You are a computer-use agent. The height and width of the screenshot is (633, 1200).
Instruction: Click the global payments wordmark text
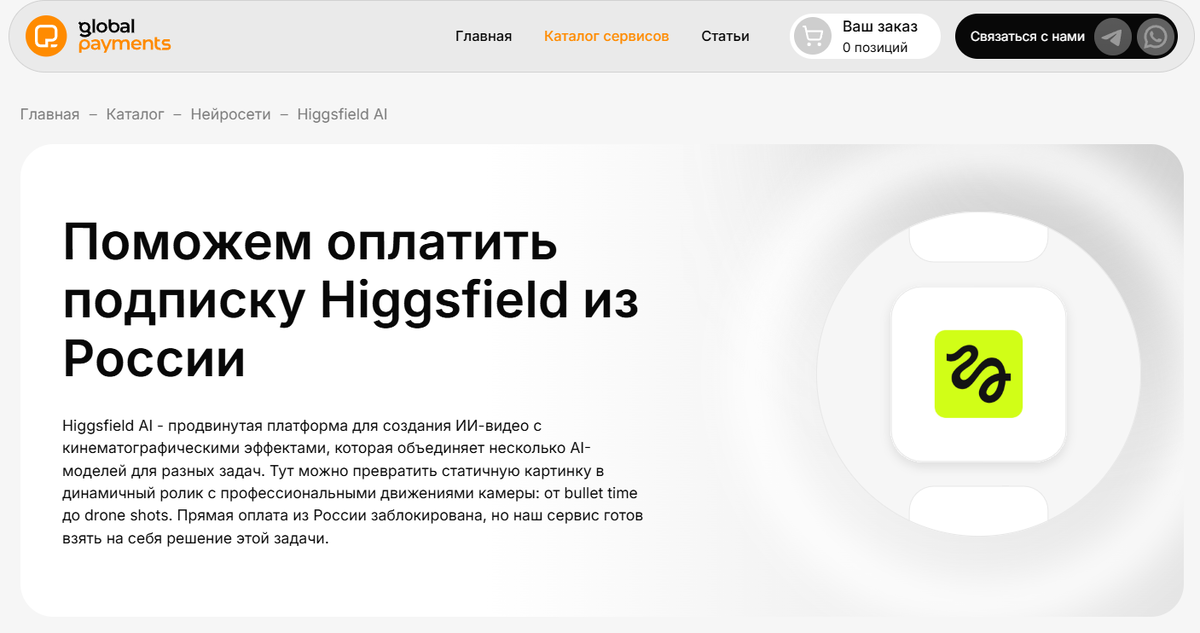pos(124,35)
